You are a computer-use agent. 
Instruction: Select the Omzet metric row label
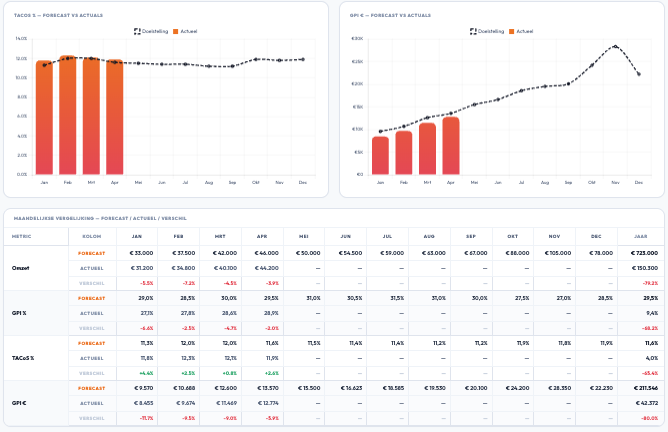pos(19,268)
